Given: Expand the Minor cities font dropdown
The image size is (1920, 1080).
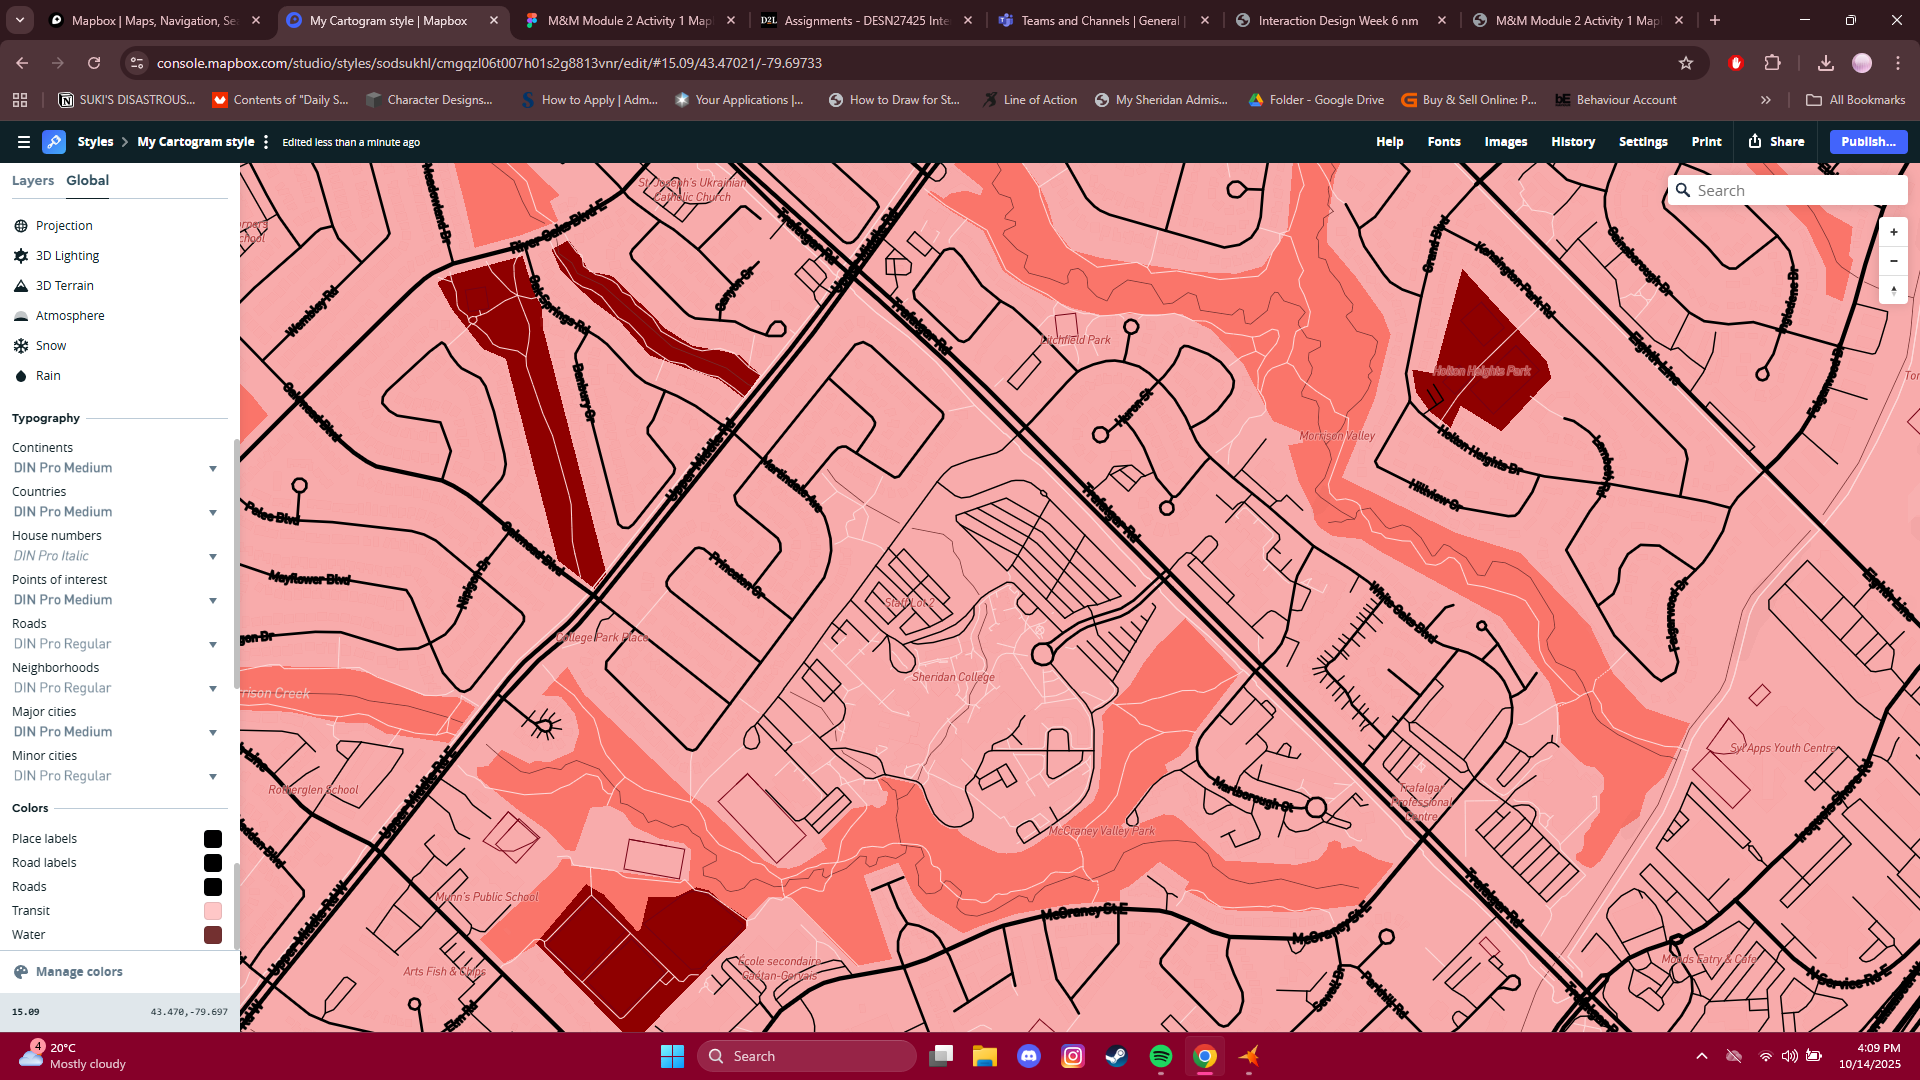Looking at the screenshot, I should click(x=213, y=776).
